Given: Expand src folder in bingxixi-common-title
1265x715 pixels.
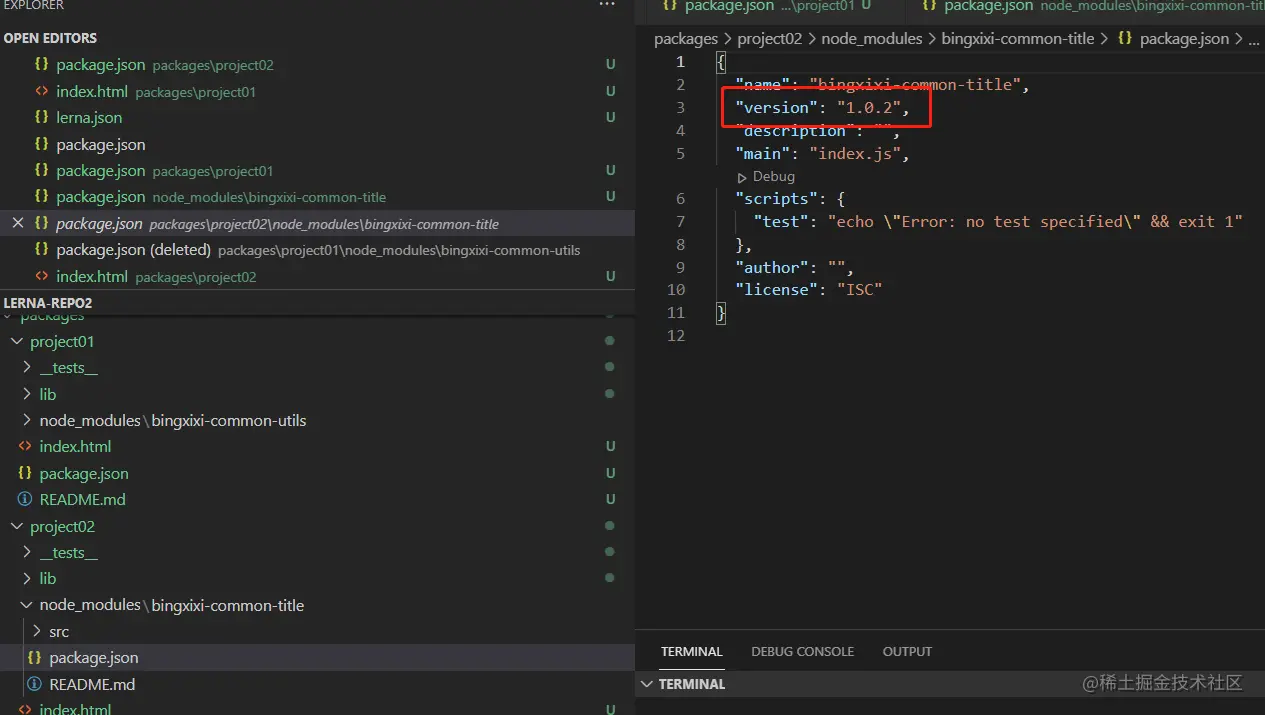Looking at the screenshot, I should [36, 632].
